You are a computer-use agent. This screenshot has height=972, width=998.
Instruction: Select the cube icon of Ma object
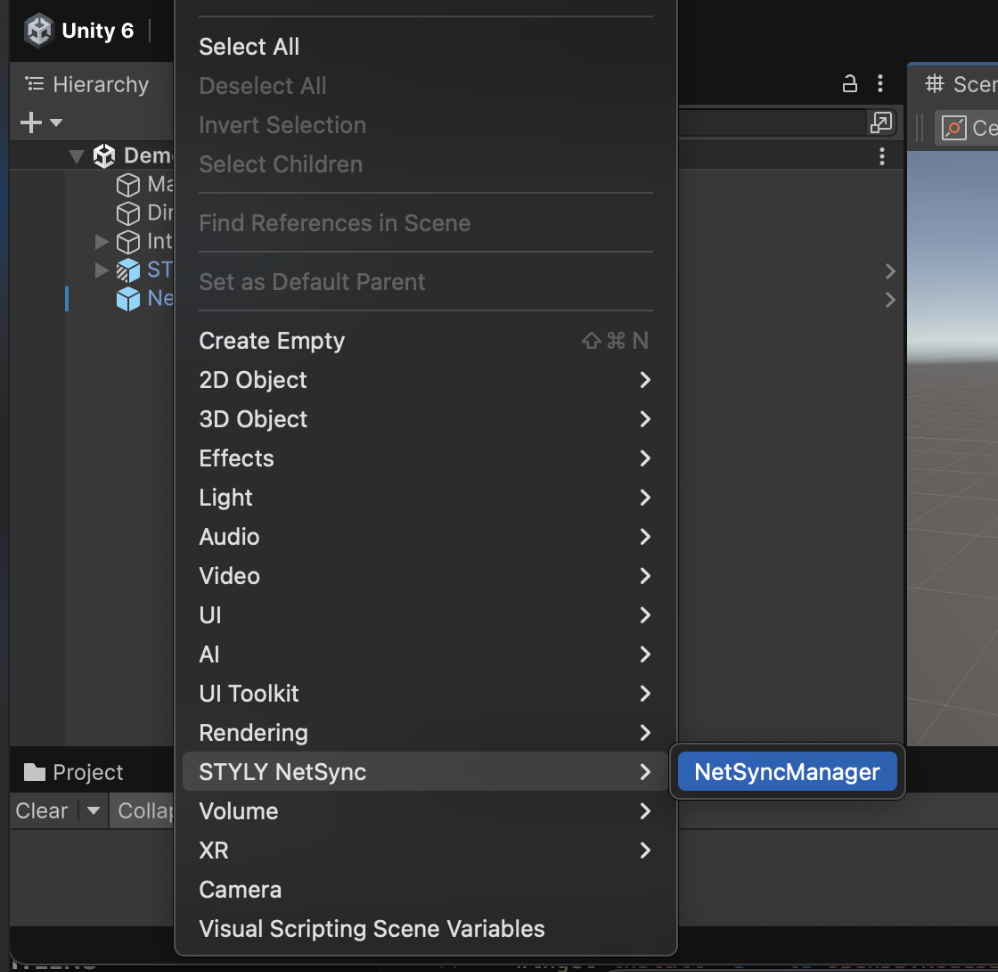[x=128, y=185]
